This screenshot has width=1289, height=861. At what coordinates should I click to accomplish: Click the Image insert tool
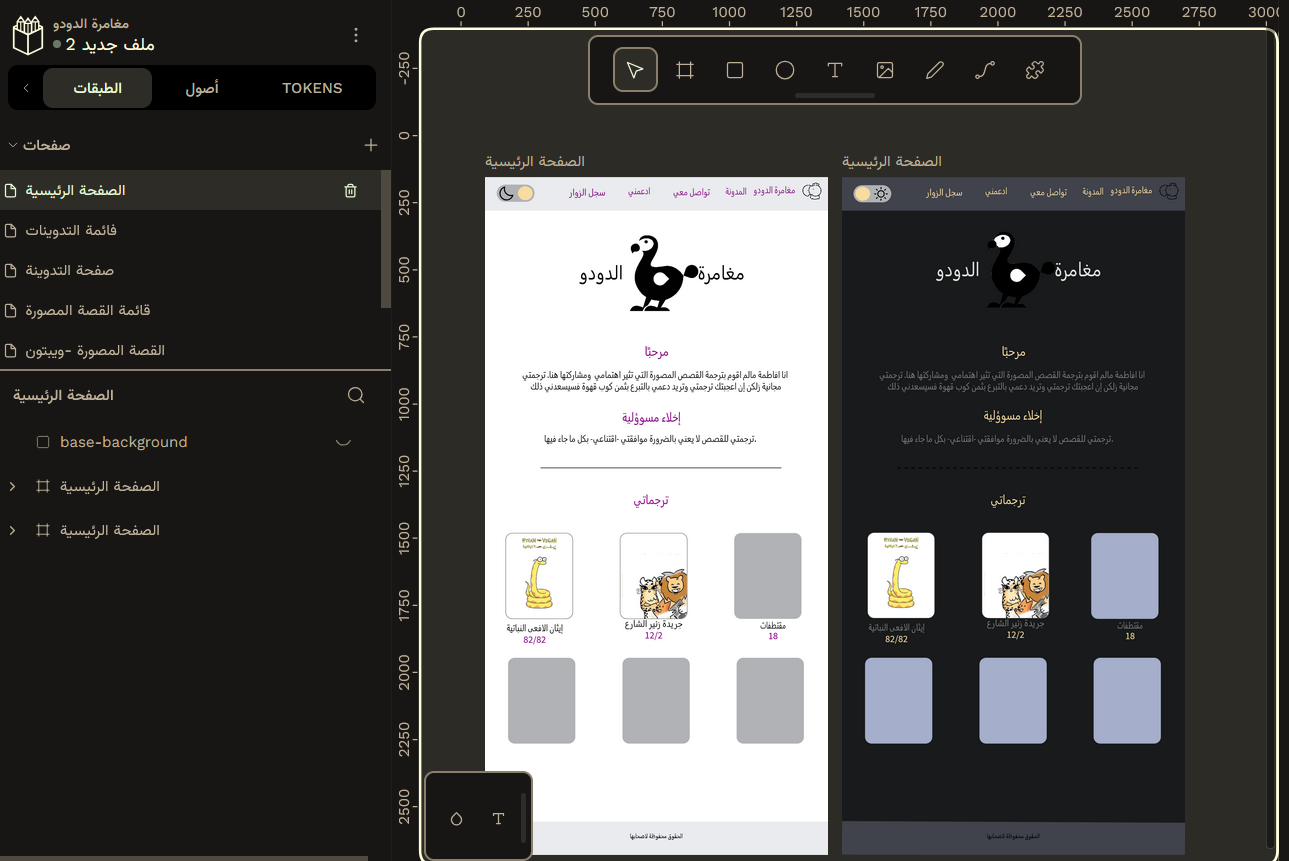[x=885, y=70]
